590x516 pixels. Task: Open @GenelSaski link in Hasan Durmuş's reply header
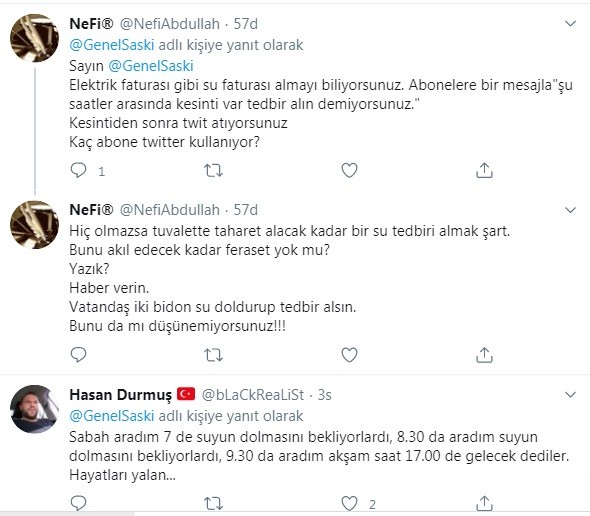tap(112, 416)
